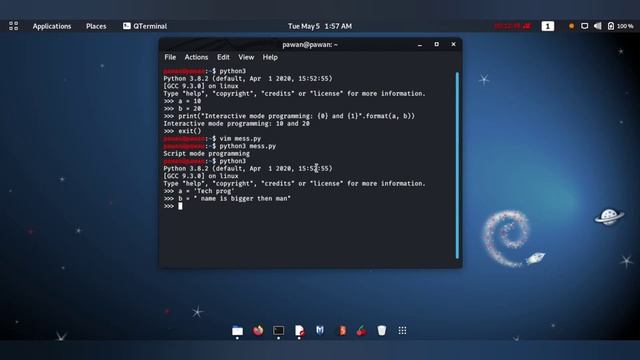The image size is (640, 360).
Task: Click the pawan@pawan title bar
Action: [x=310, y=44]
